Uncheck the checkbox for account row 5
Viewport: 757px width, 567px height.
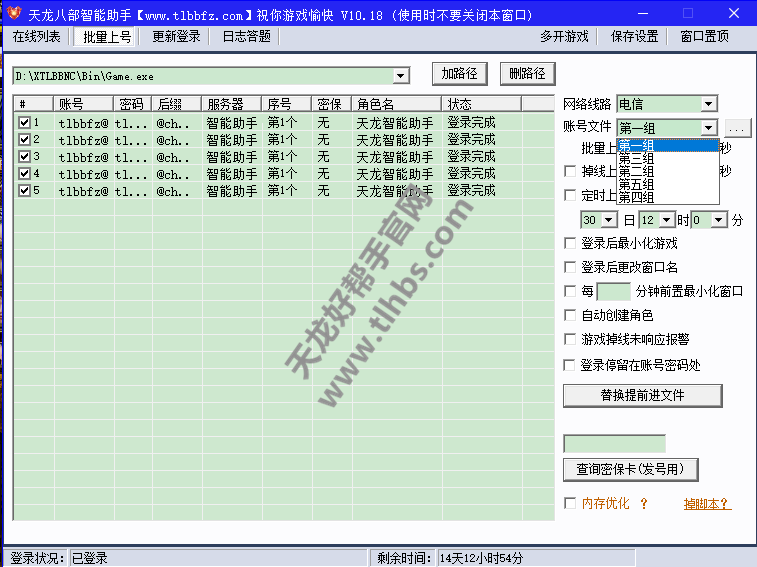pyautogui.click(x=24, y=190)
